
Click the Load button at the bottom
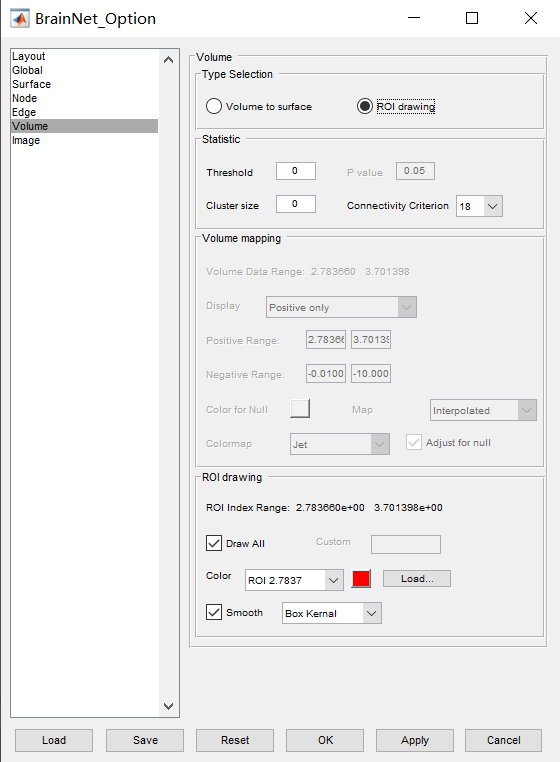pyautogui.click(x=54, y=740)
